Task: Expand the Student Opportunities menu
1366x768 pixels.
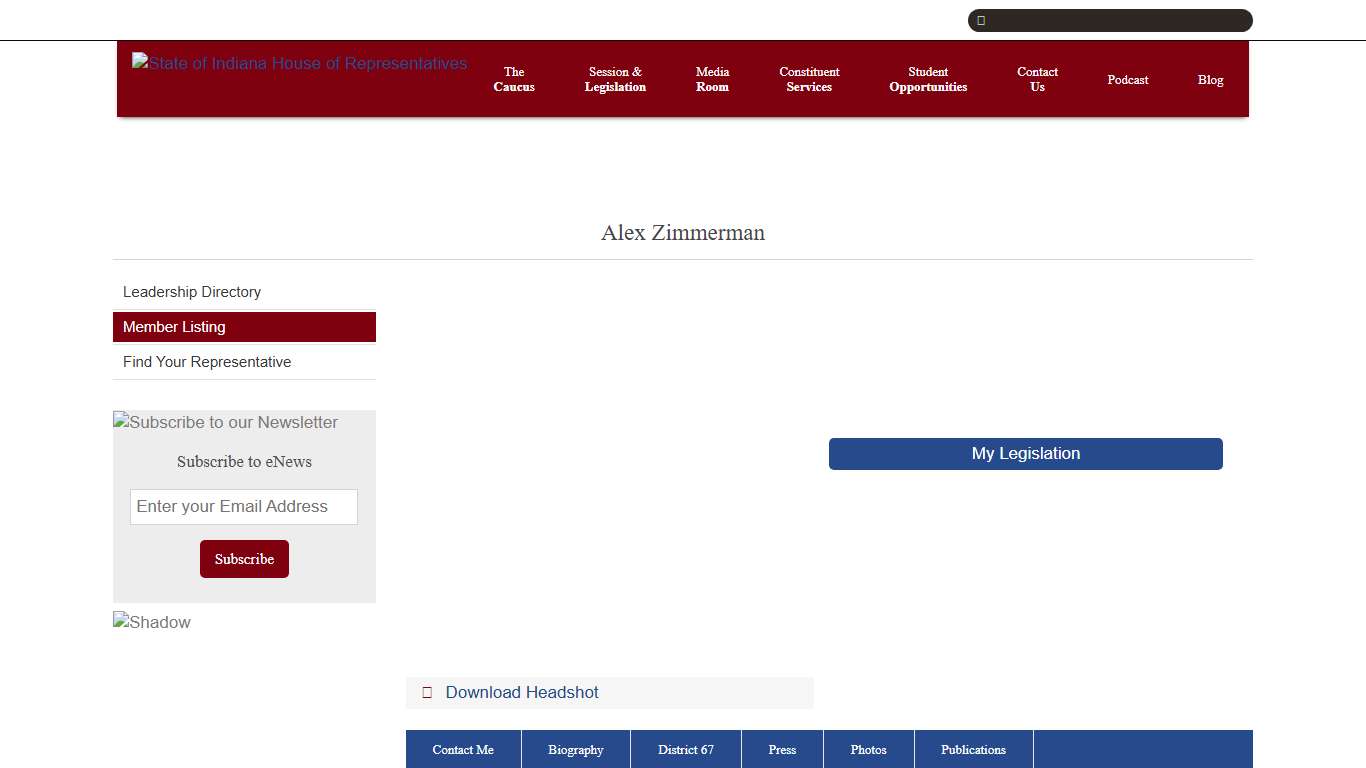Action: 928,79
